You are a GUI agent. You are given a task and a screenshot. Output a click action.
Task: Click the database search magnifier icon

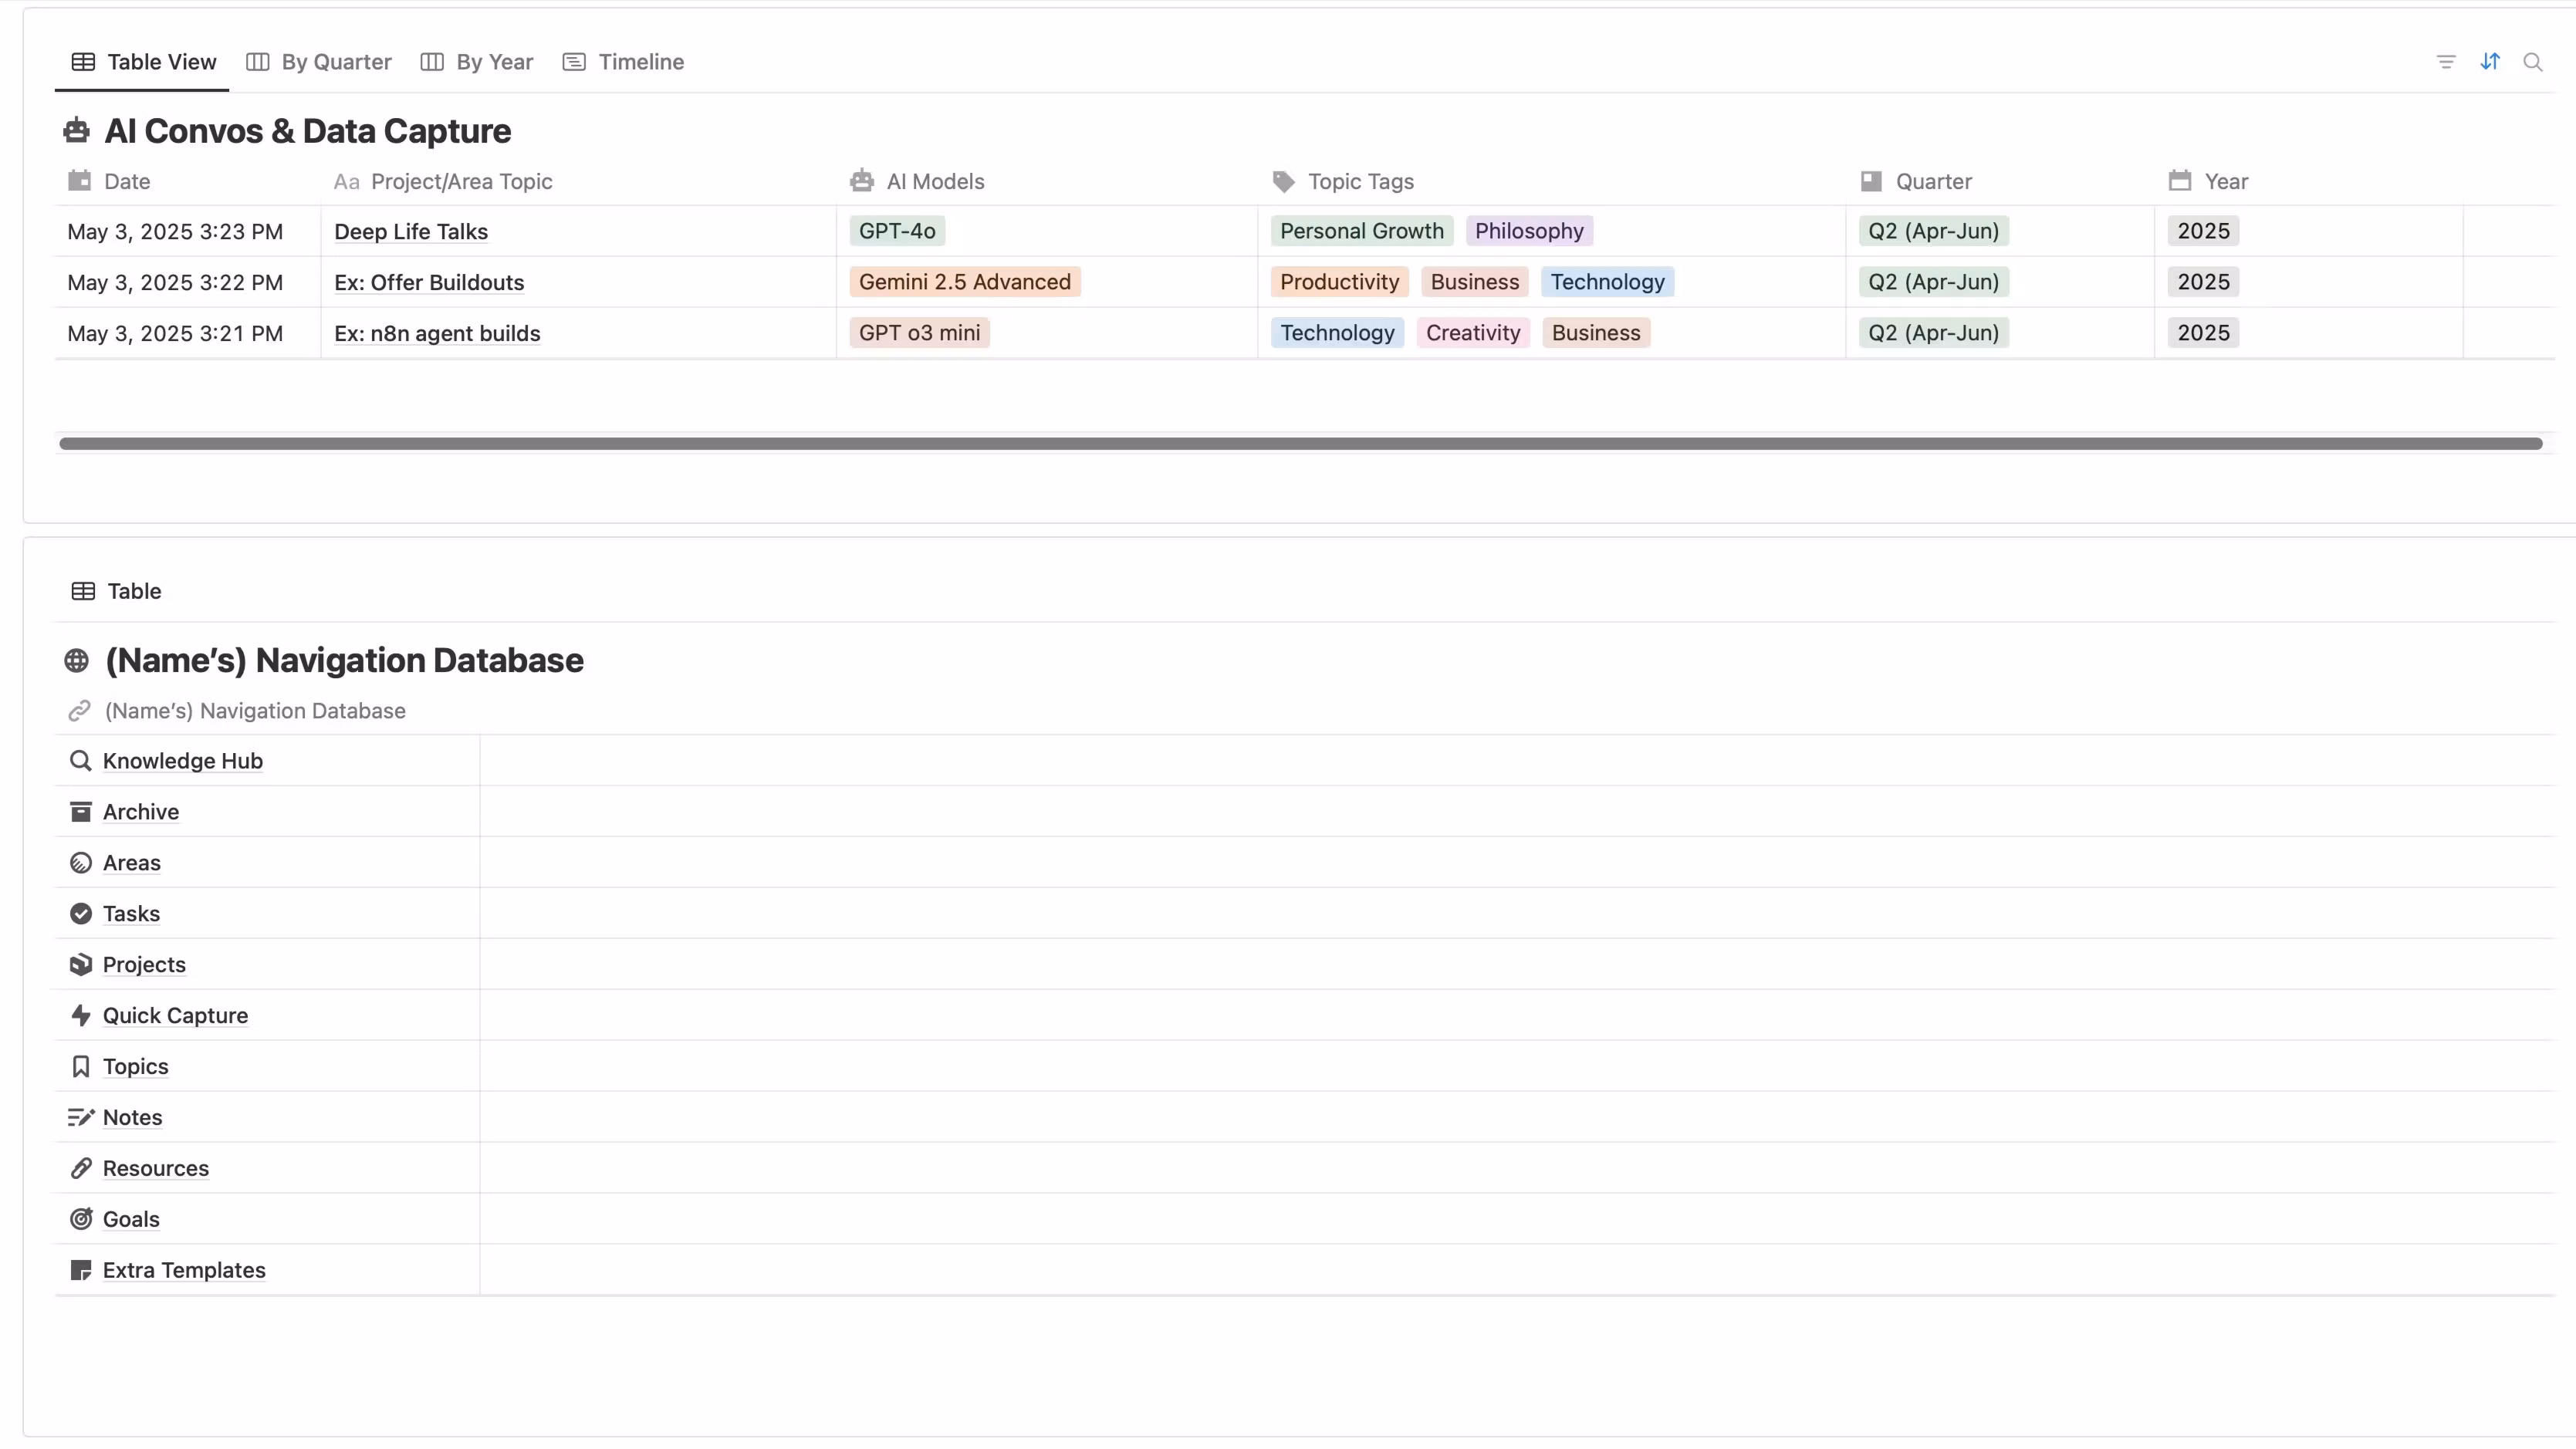[2532, 62]
